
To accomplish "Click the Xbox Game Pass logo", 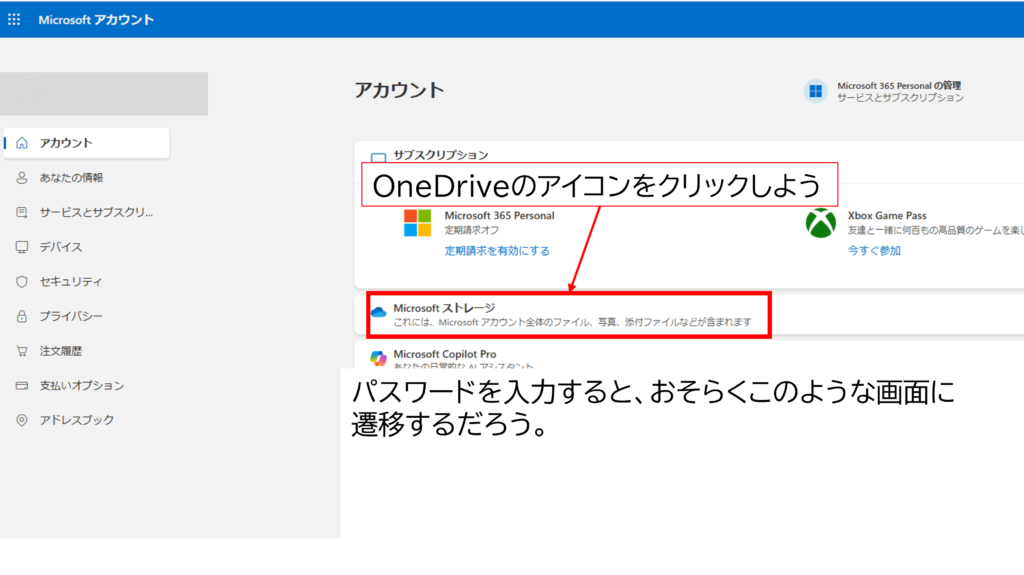I will [821, 223].
